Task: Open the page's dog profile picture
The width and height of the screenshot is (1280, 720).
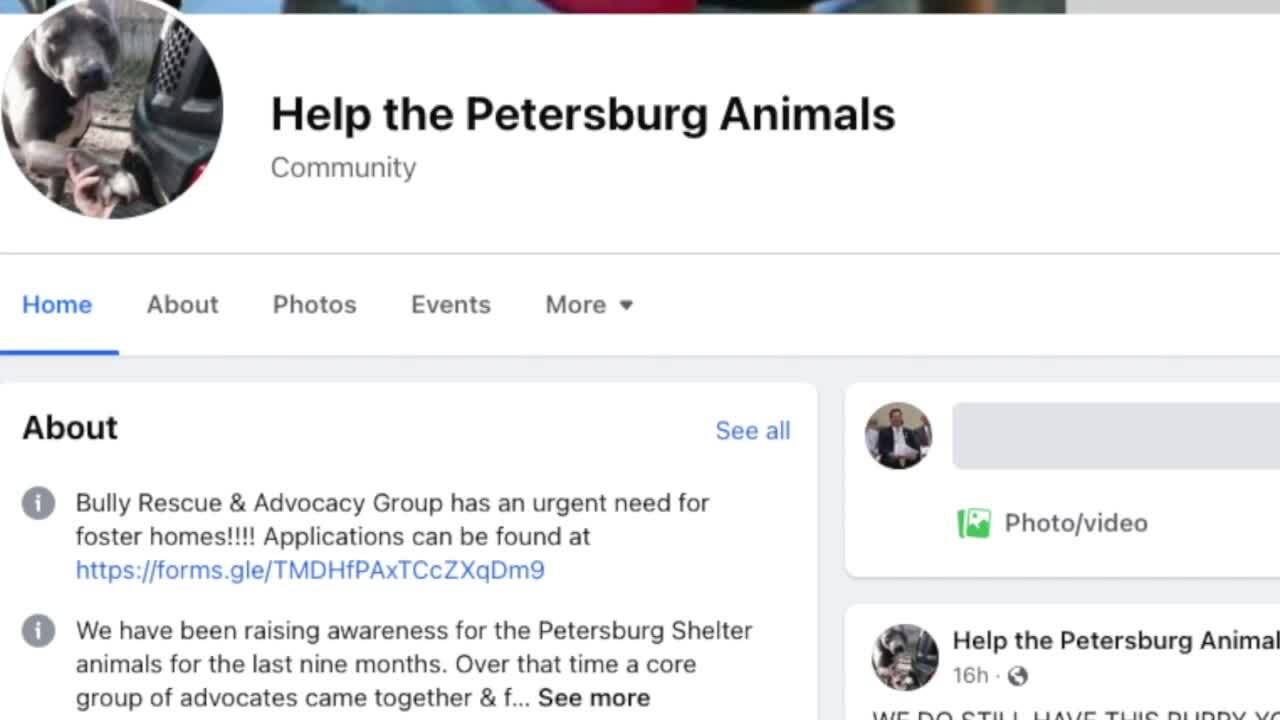Action: (111, 109)
